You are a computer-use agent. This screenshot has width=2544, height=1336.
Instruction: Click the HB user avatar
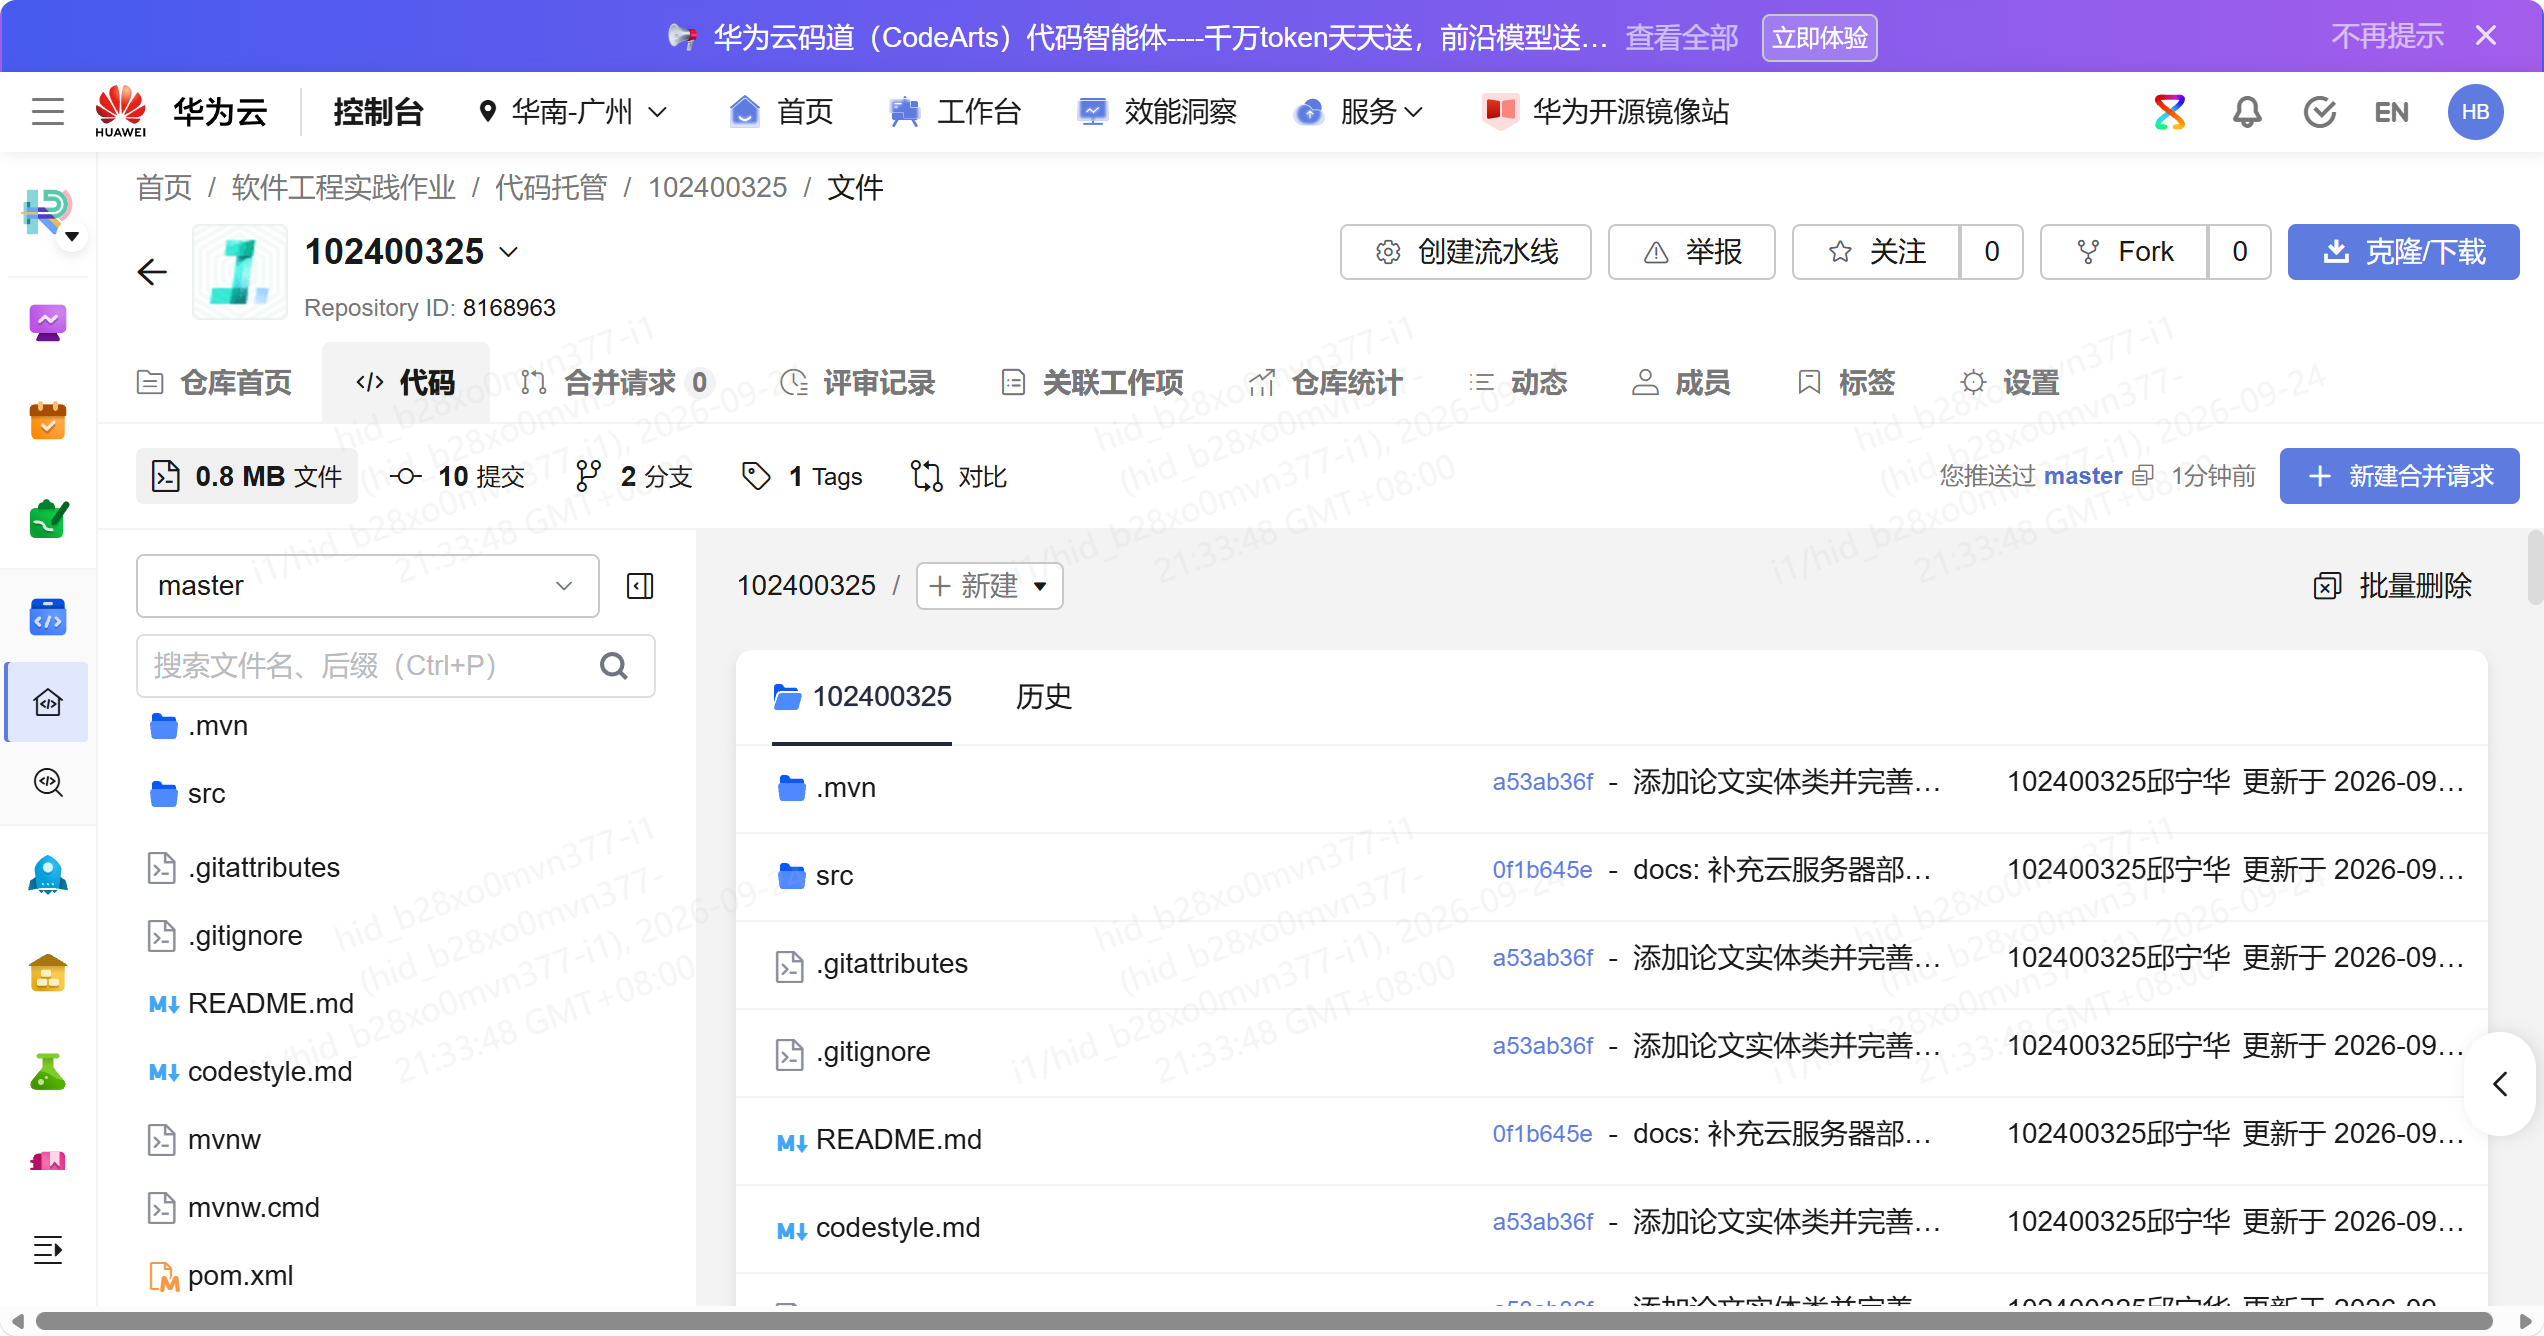(x=2475, y=112)
